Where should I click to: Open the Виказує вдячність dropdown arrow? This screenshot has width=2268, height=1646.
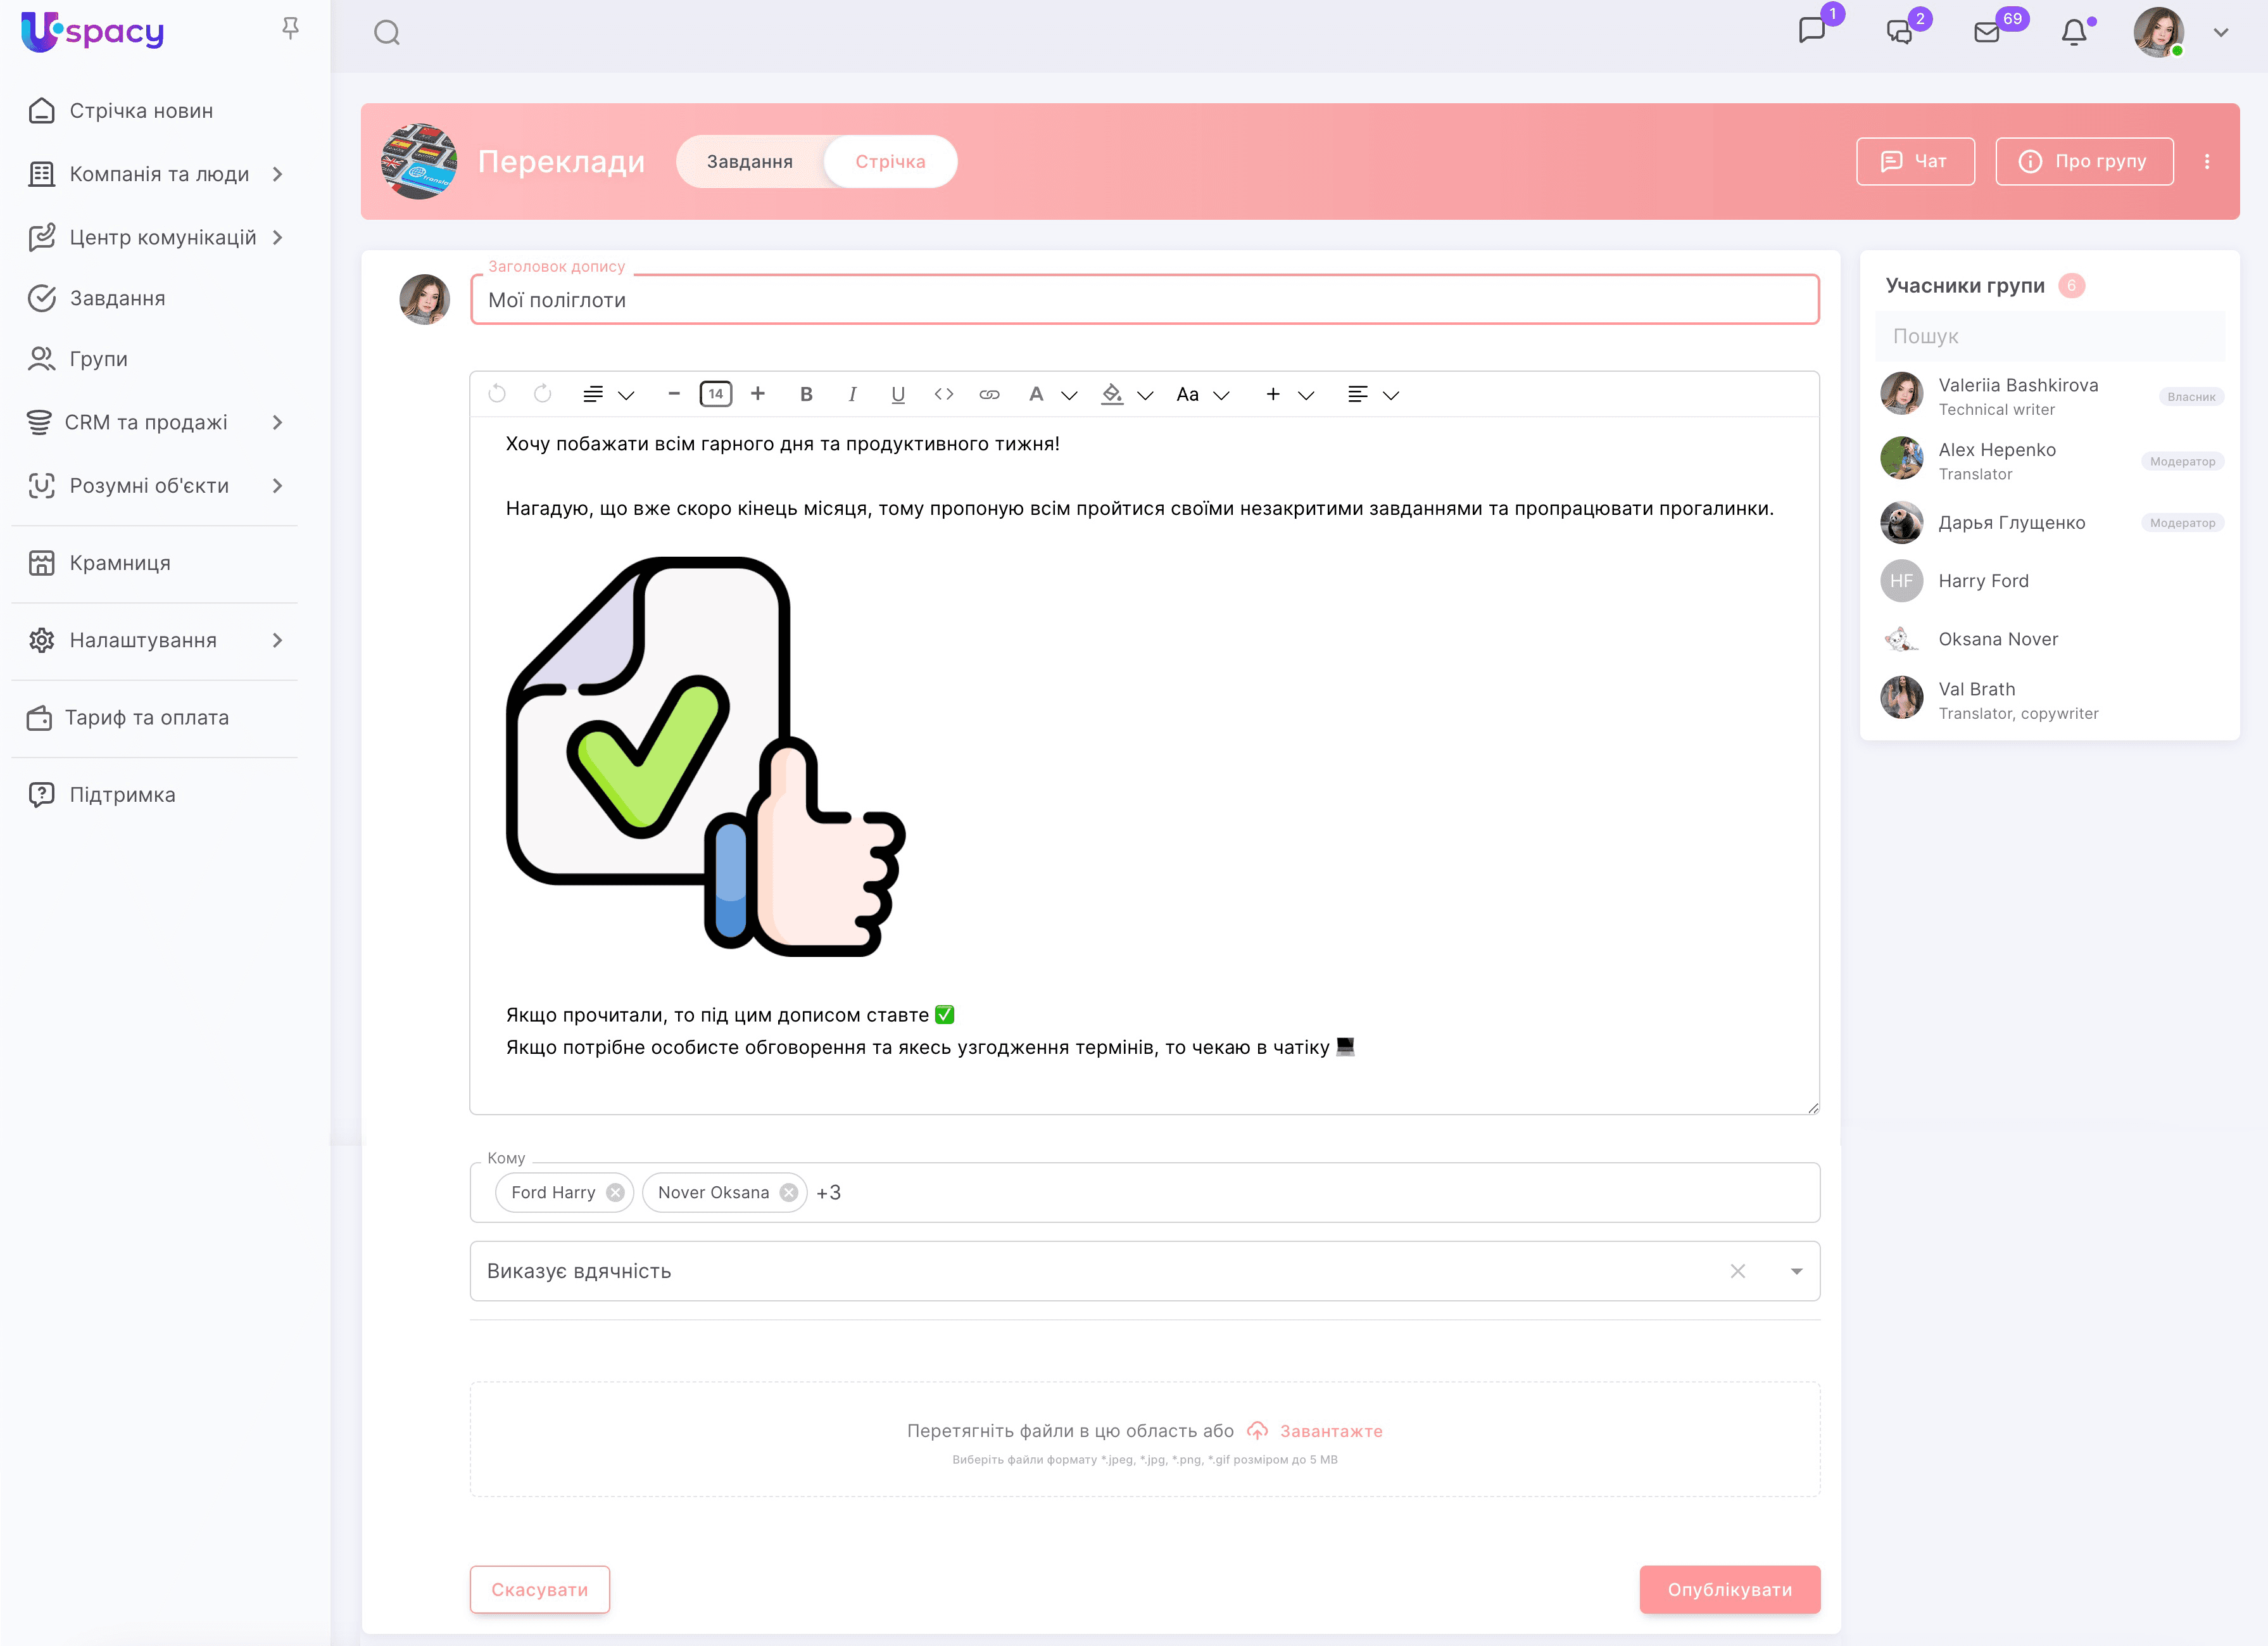tap(1796, 1271)
